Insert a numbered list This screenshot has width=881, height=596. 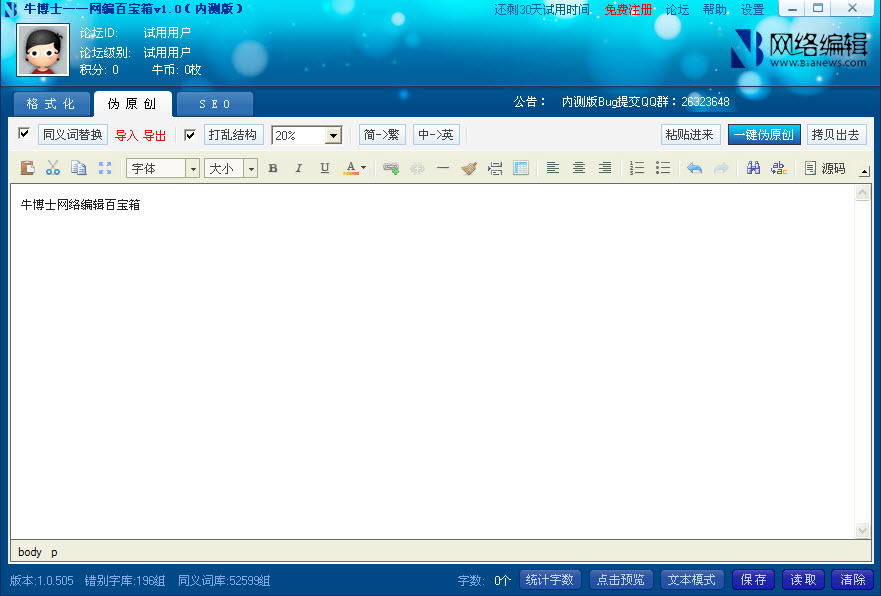click(637, 168)
